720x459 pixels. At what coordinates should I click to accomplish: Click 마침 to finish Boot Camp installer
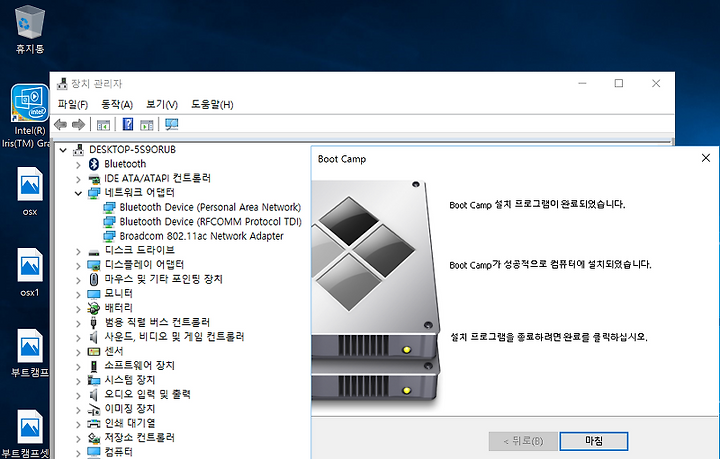(x=594, y=441)
